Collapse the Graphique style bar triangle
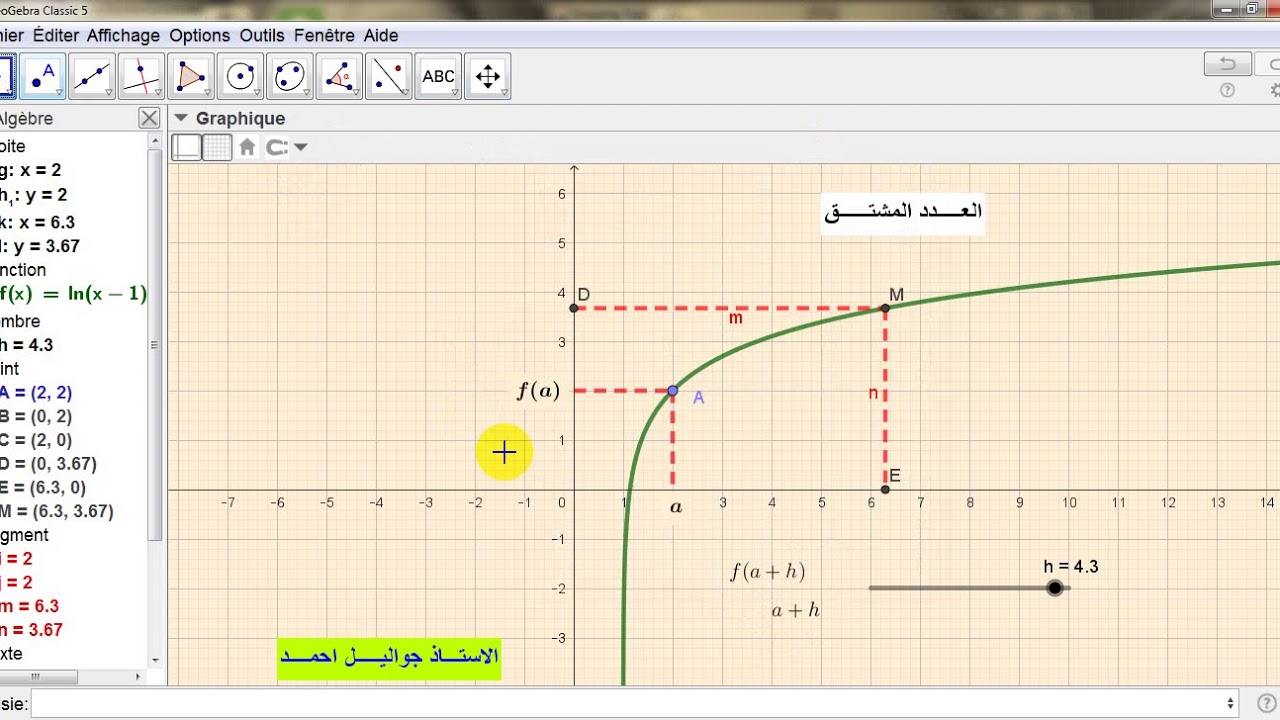1280x720 pixels. coord(181,118)
